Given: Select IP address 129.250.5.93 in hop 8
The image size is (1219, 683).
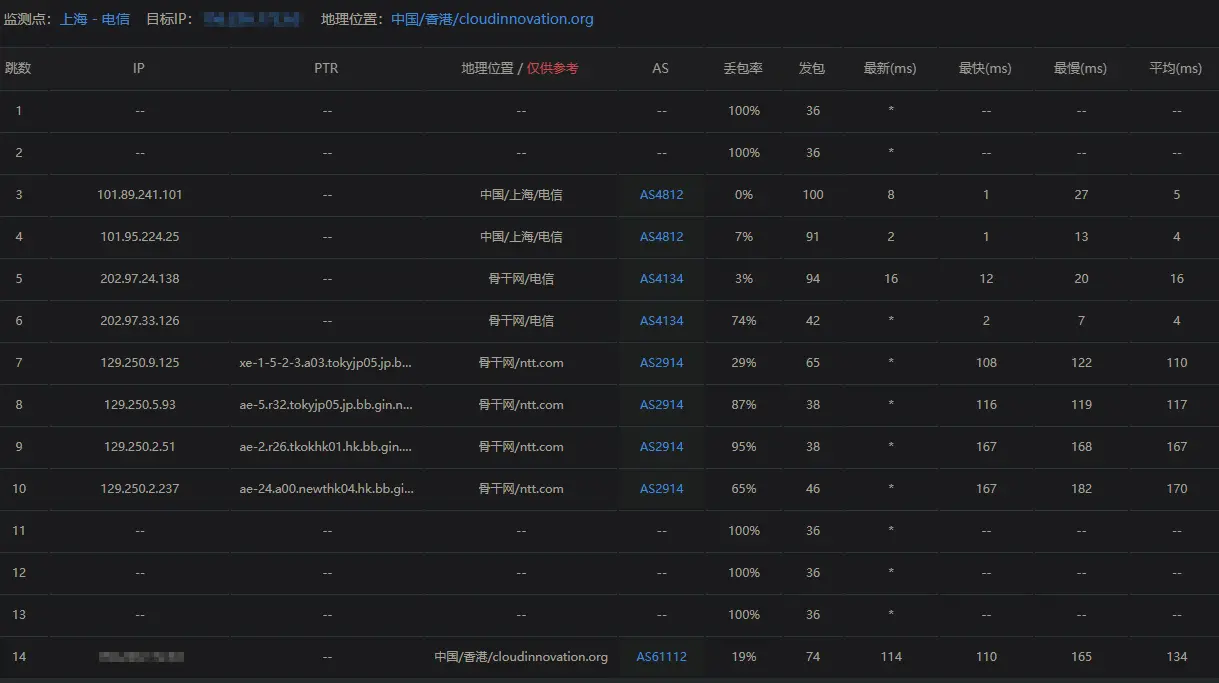Looking at the screenshot, I should [x=140, y=405].
